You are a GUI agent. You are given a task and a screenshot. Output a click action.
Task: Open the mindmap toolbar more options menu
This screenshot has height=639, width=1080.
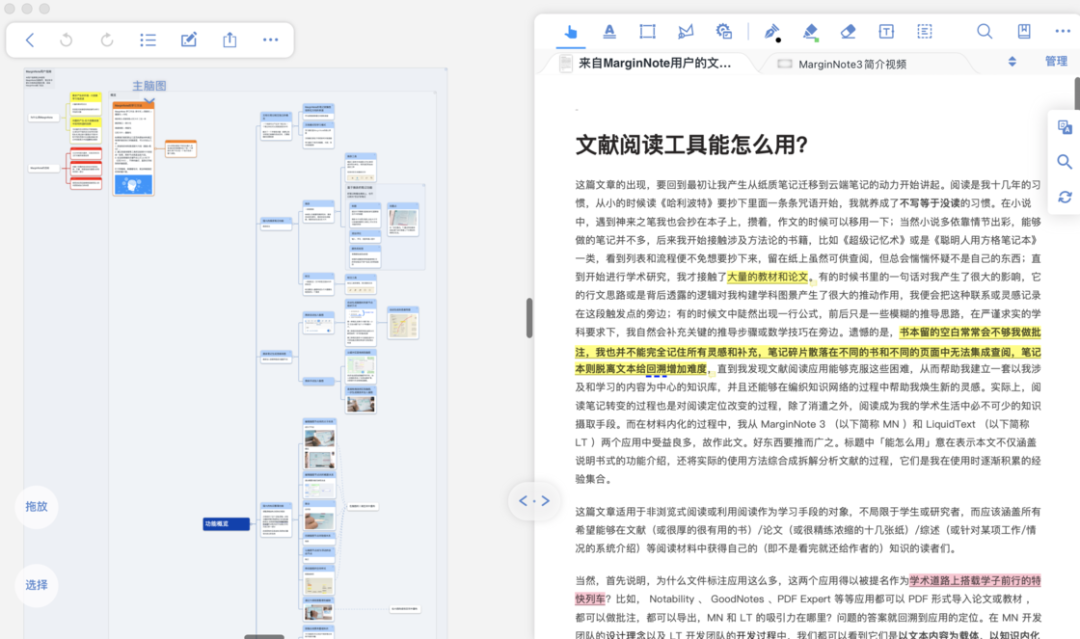[270, 40]
